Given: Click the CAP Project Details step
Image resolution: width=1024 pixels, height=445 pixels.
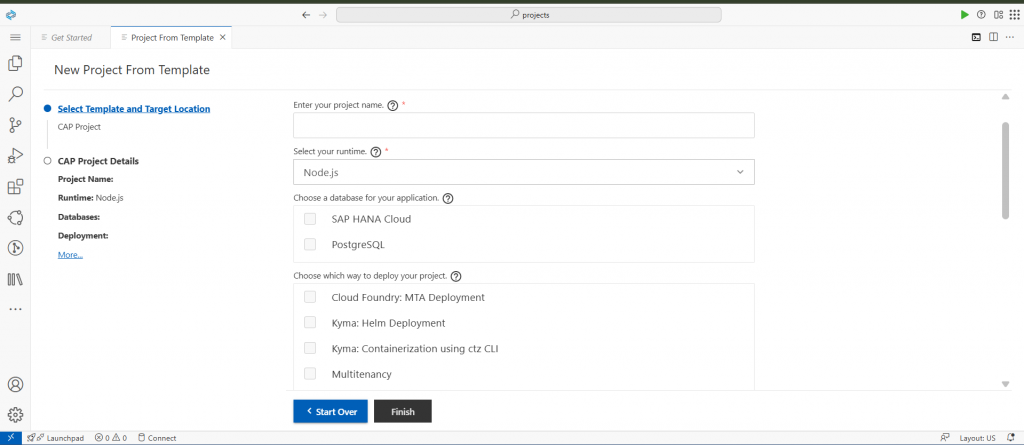Looking at the screenshot, I should [98, 161].
